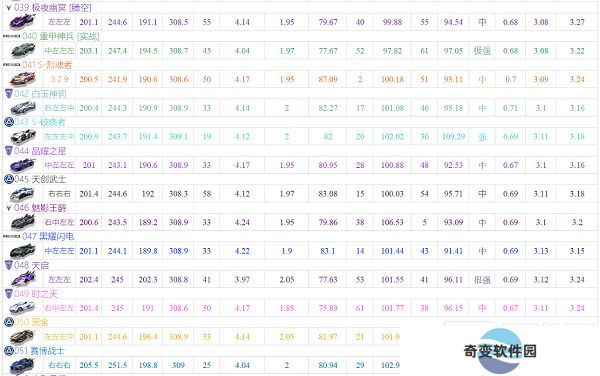
Task: Select the green 040 重甲神兵 car thumbnail
Action: 22,50
